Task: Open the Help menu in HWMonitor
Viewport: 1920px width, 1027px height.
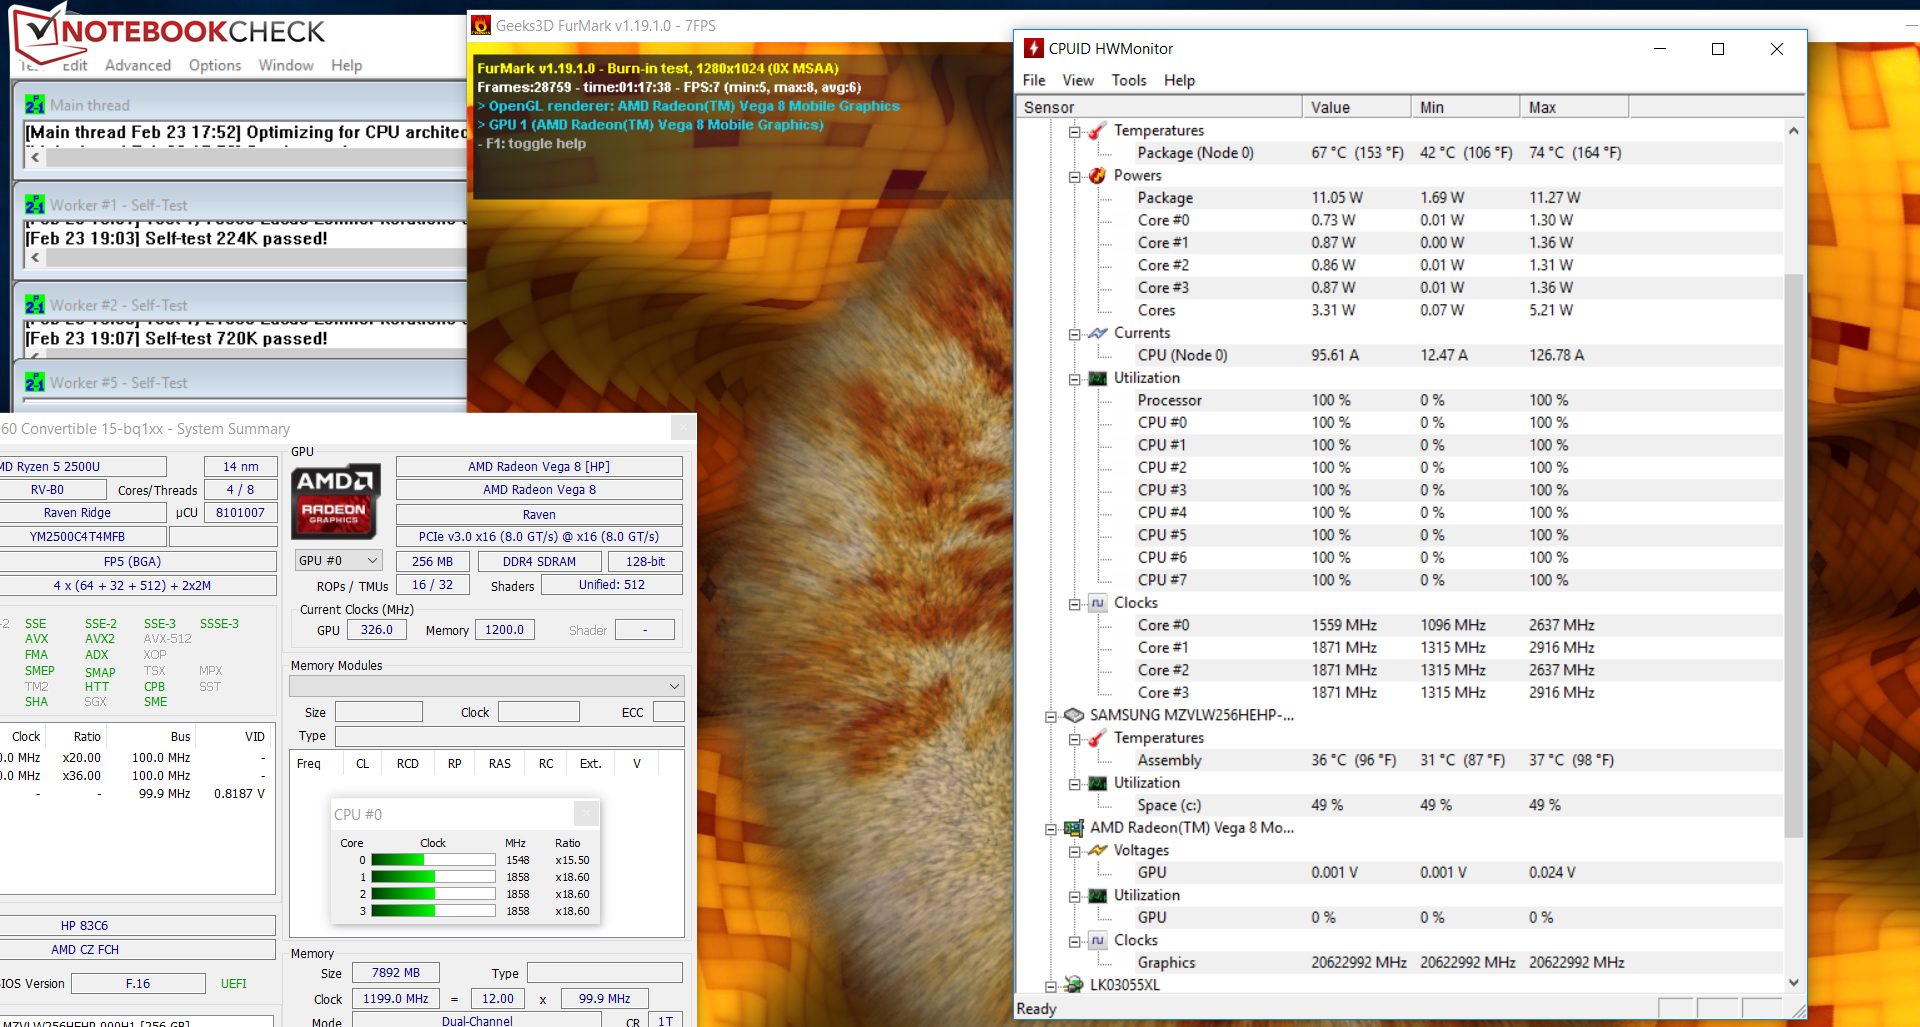Action: [1180, 80]
